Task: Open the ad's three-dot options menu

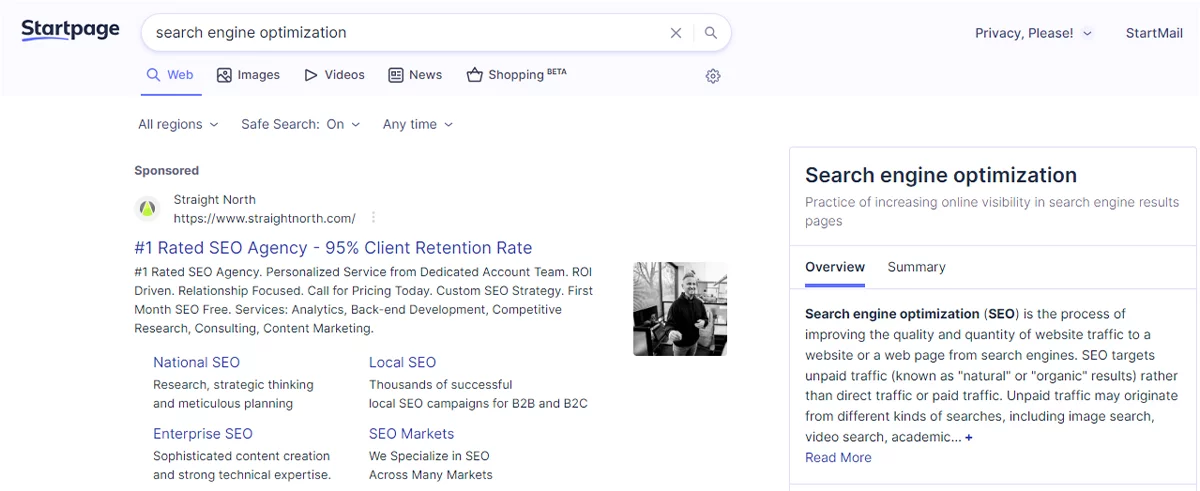Action: pos(373,218)
